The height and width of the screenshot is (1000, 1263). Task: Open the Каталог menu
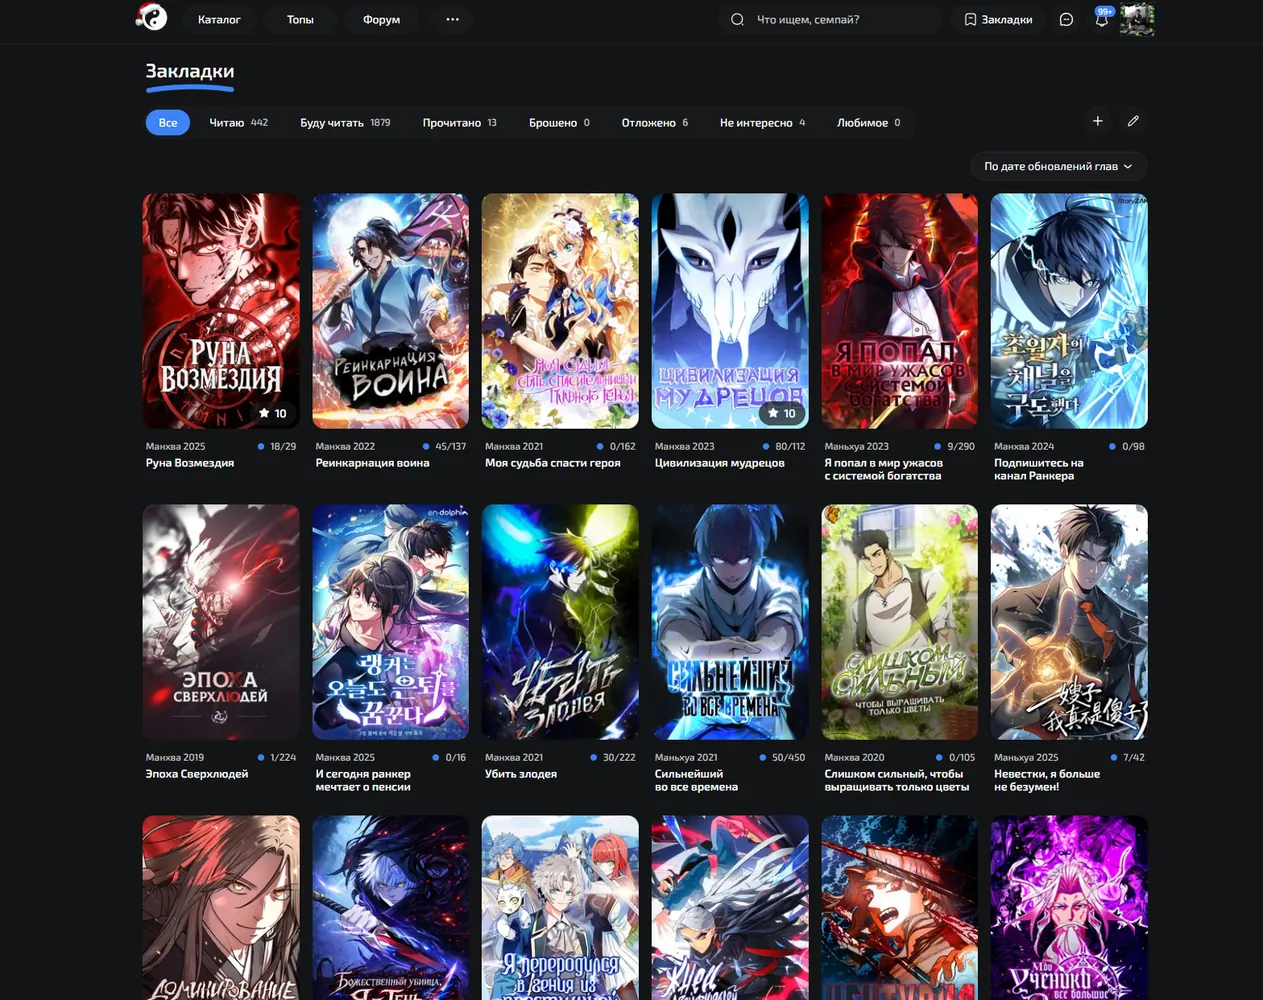point(219,19)
